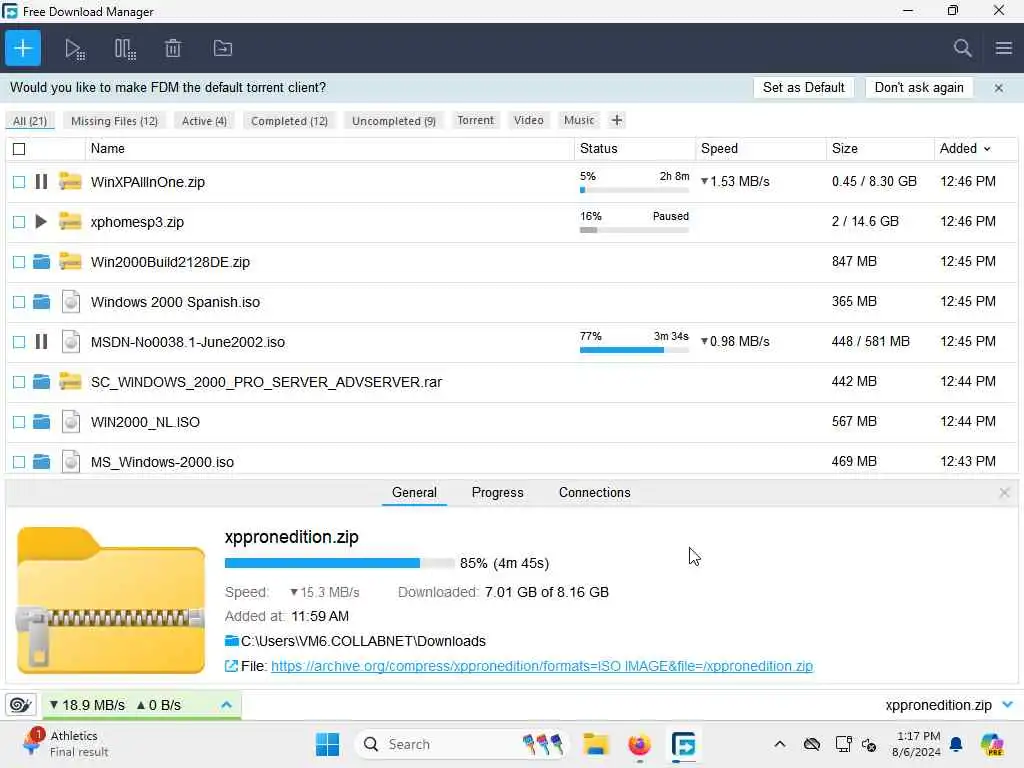Sort by the Added column header
1024x768 pixels.
pyautogui.click(x=965, y=148)
